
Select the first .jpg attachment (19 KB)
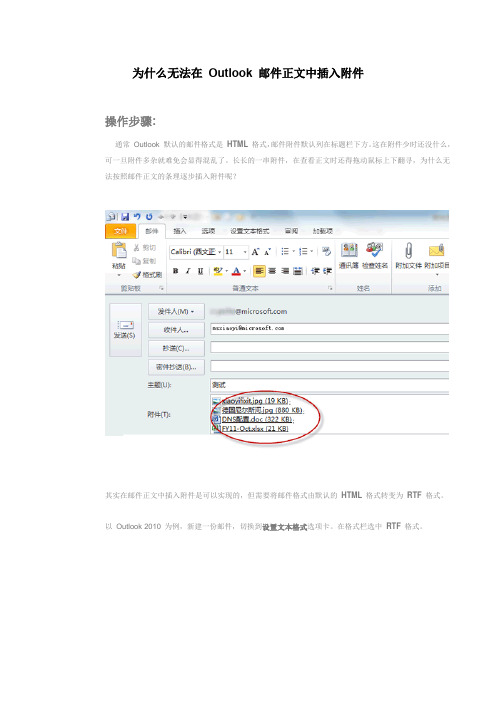point(252,401)
